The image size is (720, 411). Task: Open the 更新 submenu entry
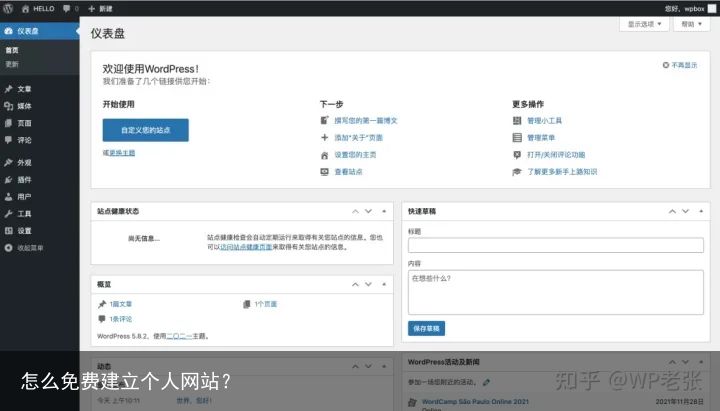click(12, 64)
